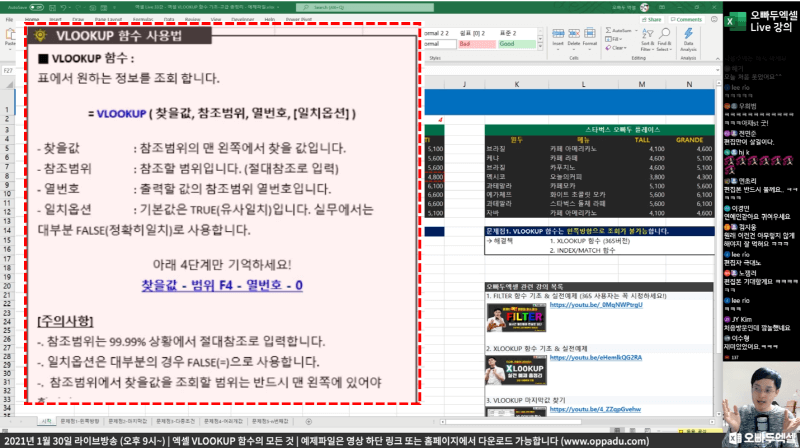
Task: Select column K header
Action: point(516,84)
